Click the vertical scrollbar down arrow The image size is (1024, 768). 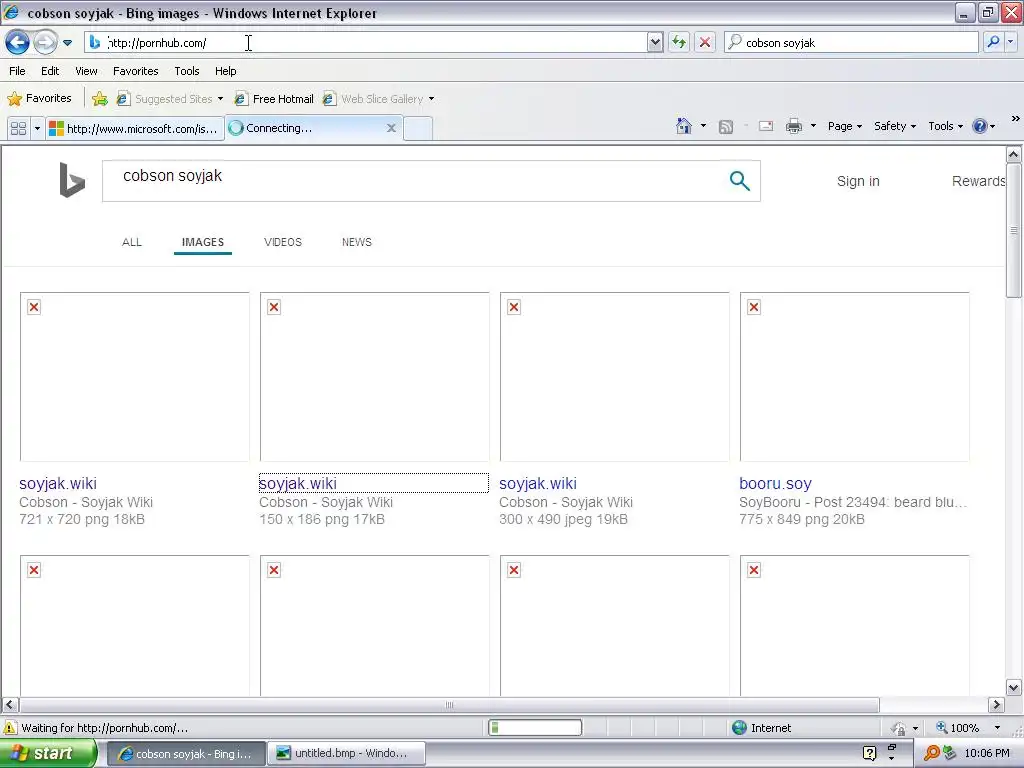(1013, 687)
